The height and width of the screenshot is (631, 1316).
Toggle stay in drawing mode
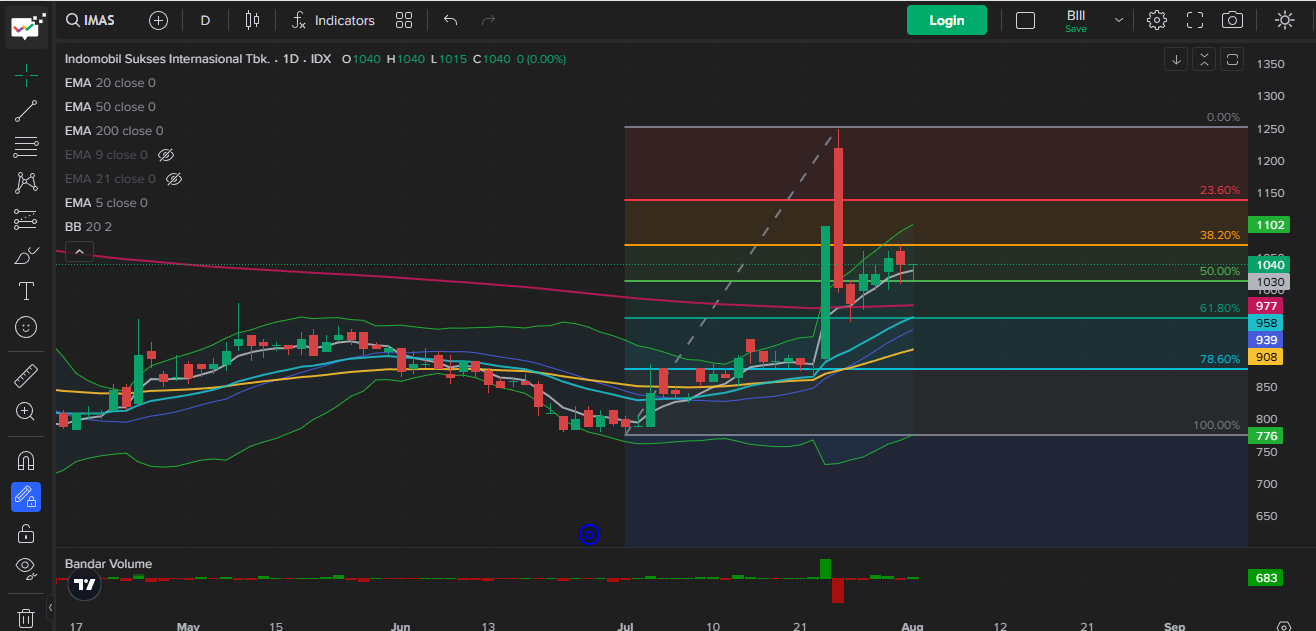click(x=27, y=497)
